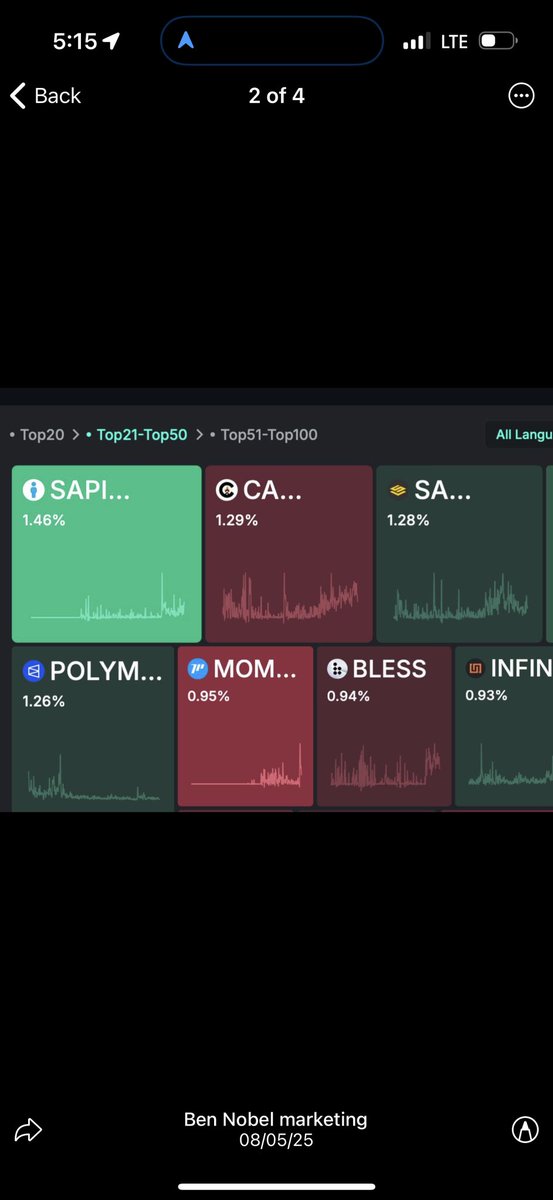Click the MOM... blue logo icon
Viewport: 553px width, 1200px height.
tap(197, 669)
